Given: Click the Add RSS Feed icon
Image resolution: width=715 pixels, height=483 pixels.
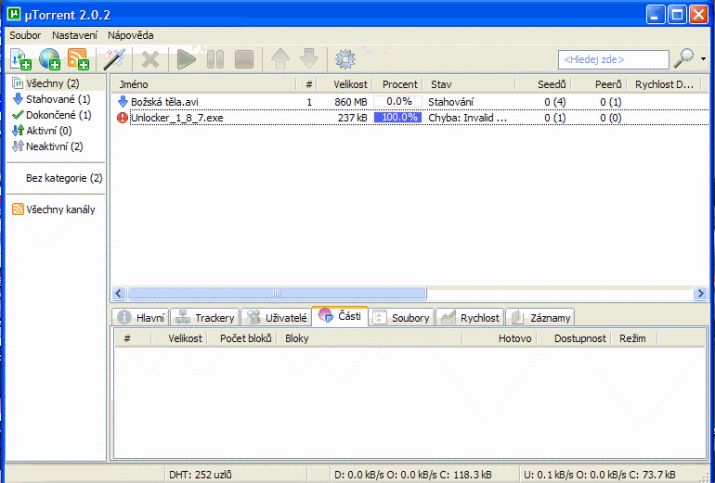Looking at the screenshot, I should [x=78, y=59].
